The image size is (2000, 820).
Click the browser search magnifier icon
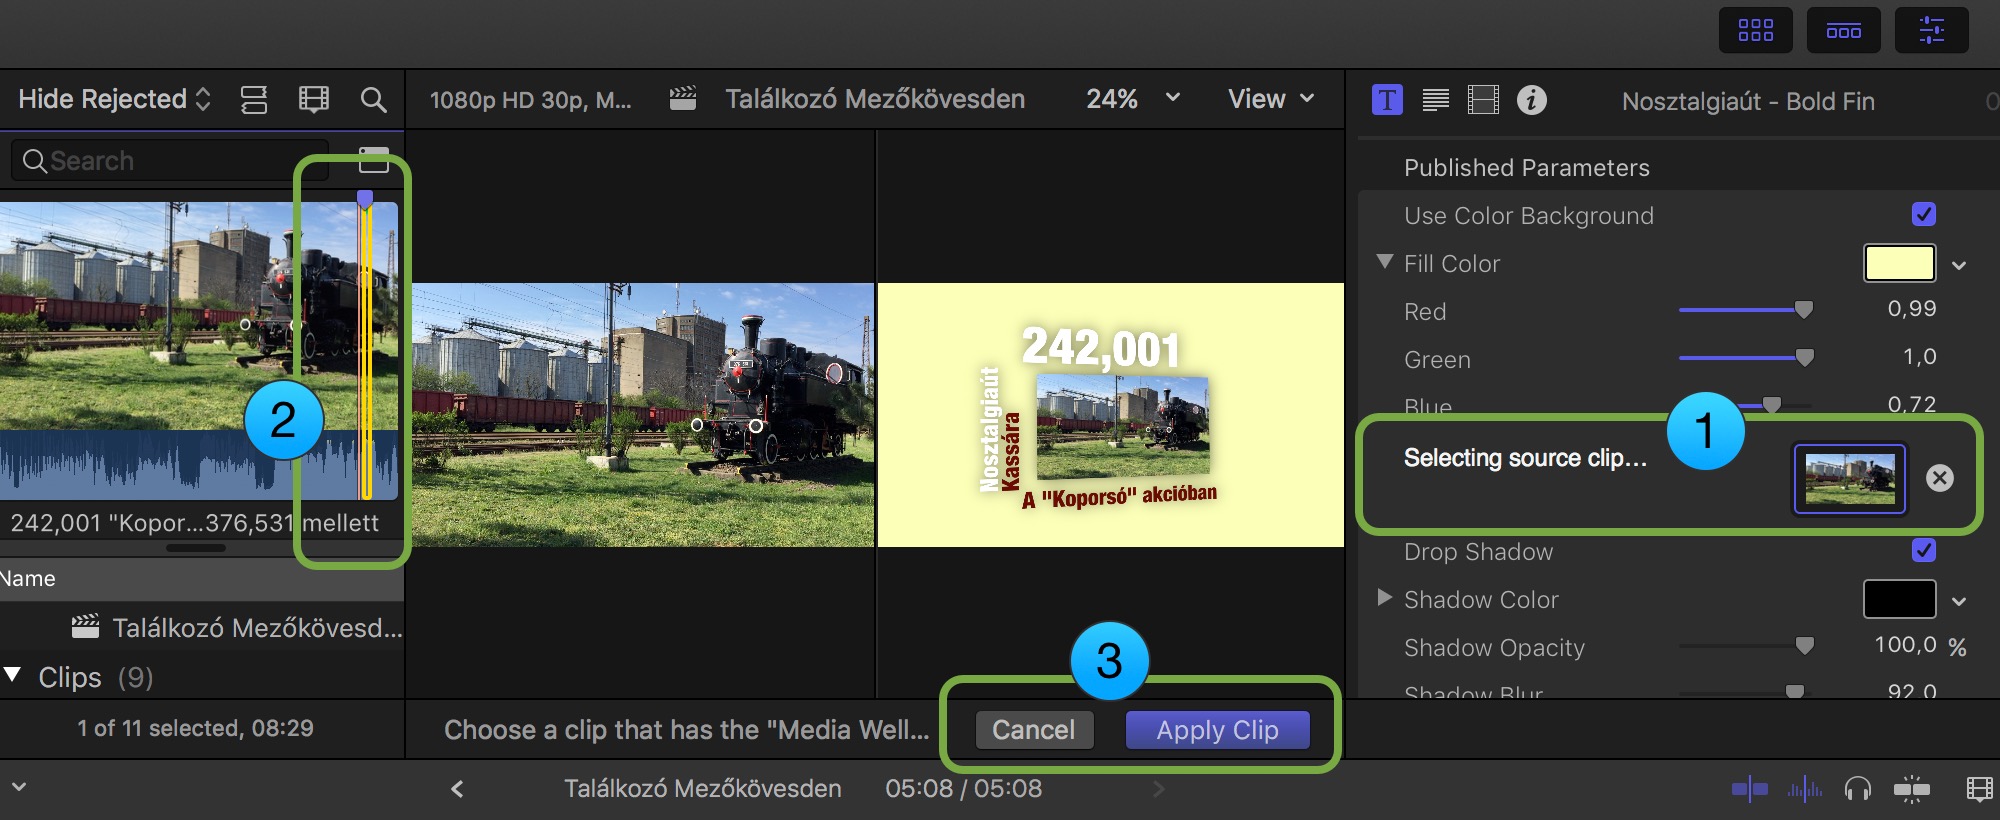(x=373, y=99)
